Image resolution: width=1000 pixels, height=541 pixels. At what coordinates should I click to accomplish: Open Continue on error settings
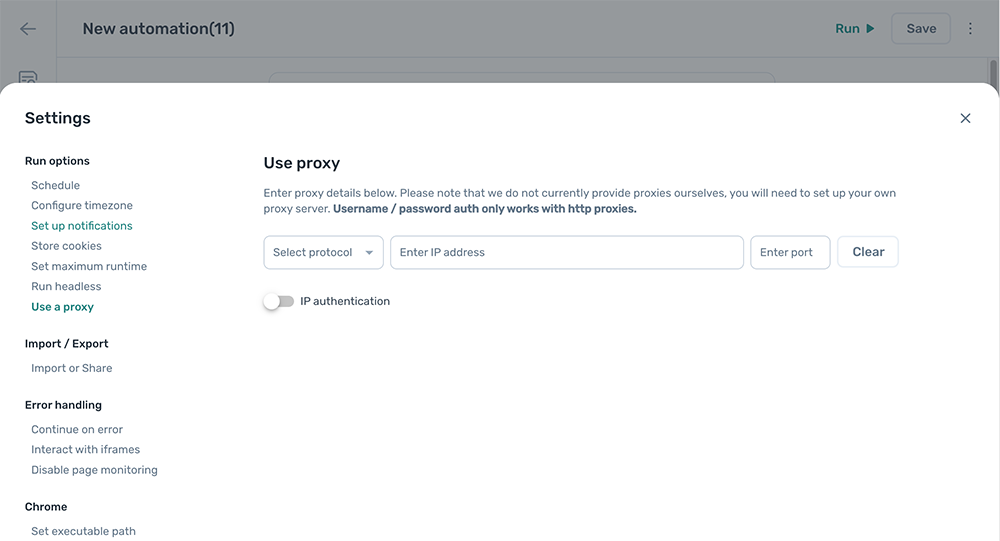[x=77, y=429]
